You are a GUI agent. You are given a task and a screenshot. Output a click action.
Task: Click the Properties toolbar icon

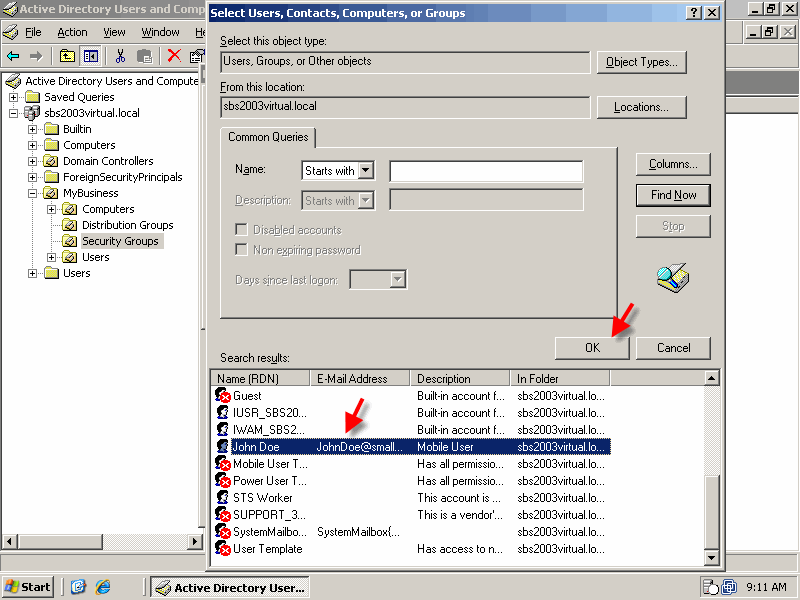coord(197,56)
